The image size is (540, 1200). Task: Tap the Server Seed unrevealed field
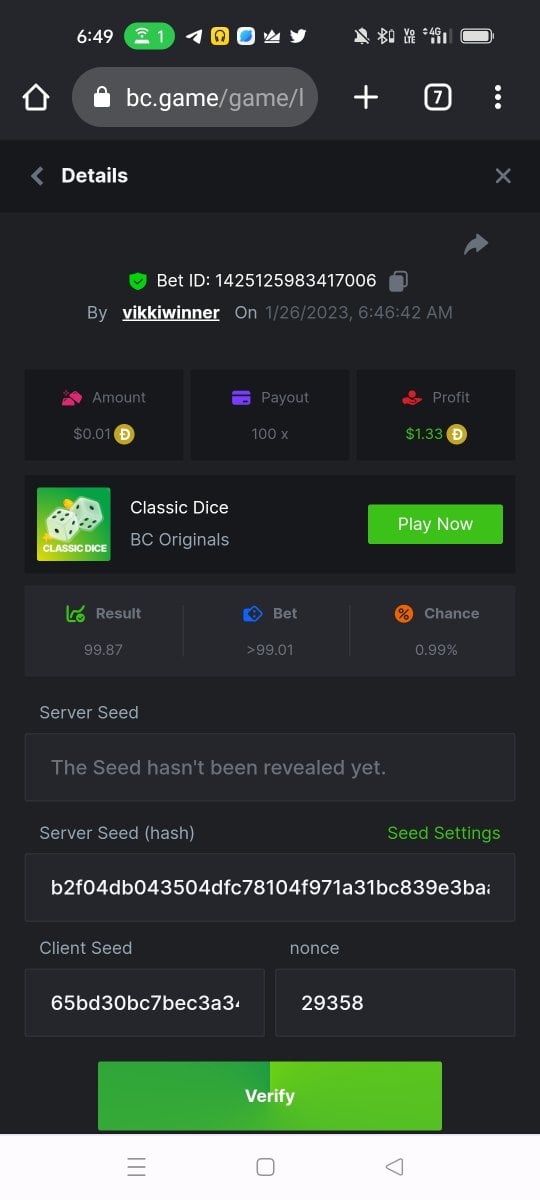(270, 767)
